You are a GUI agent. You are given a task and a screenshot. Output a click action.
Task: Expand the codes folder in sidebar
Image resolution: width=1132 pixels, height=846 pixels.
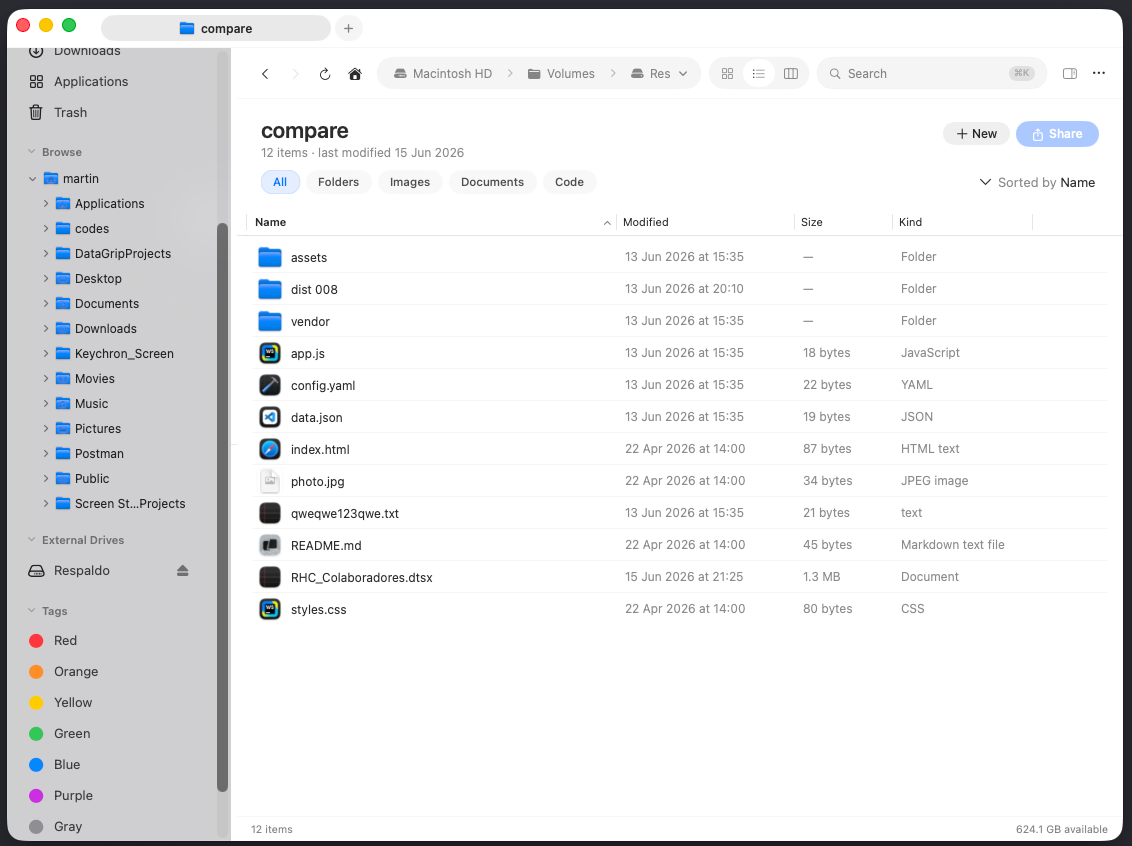point(46,229)
